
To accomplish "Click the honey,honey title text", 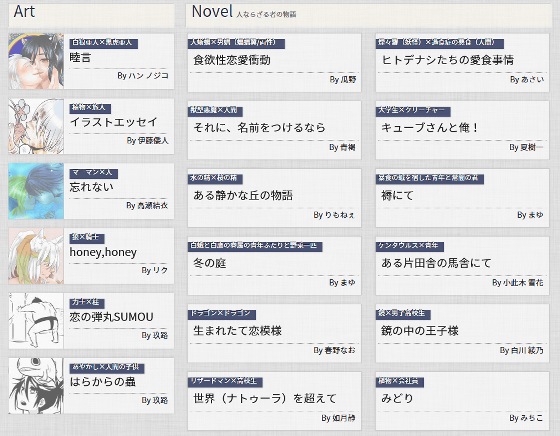I will click(103, 252).
